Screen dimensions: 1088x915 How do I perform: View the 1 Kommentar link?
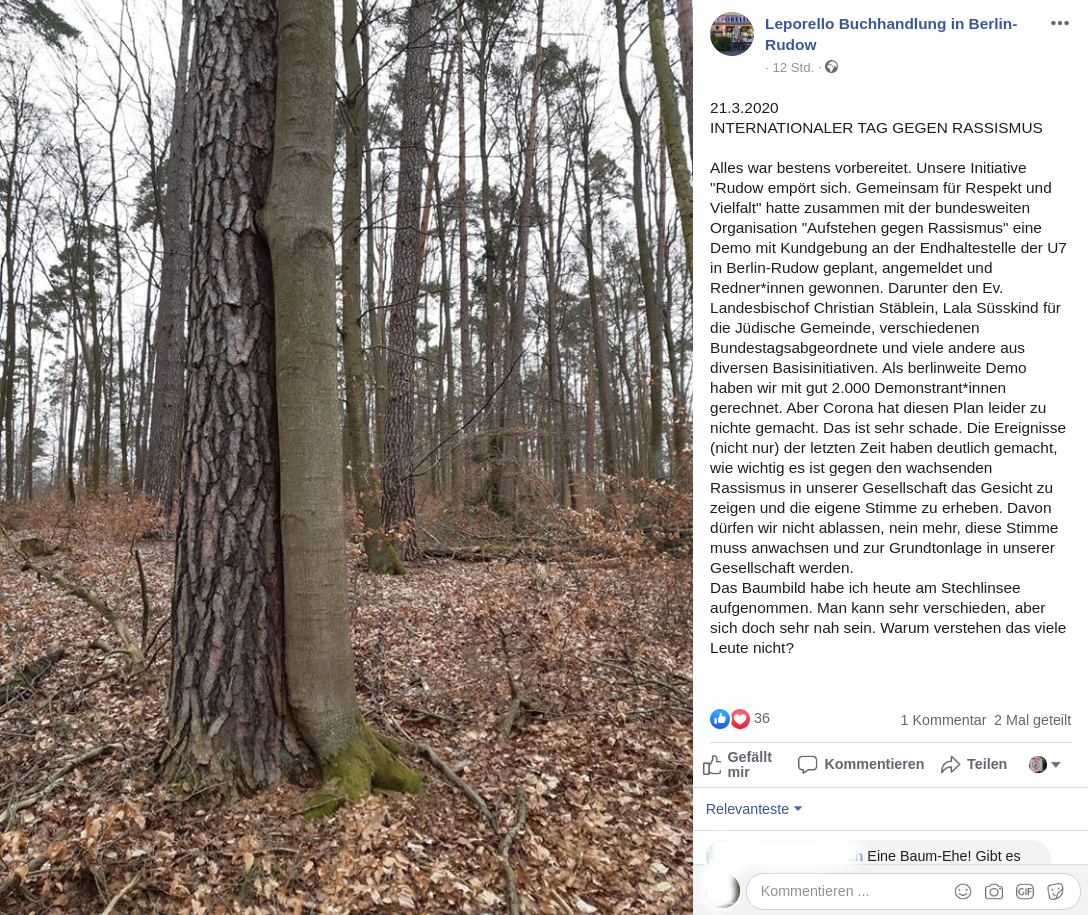(x=943, y=720)
